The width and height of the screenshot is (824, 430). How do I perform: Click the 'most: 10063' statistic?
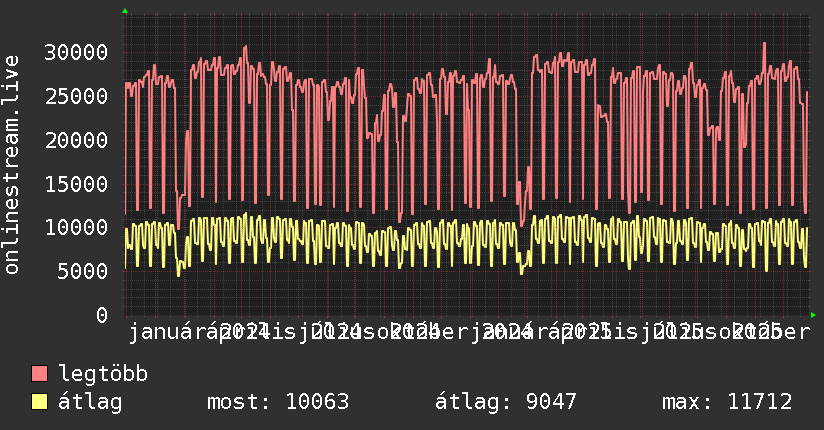(x=277, y=403)
